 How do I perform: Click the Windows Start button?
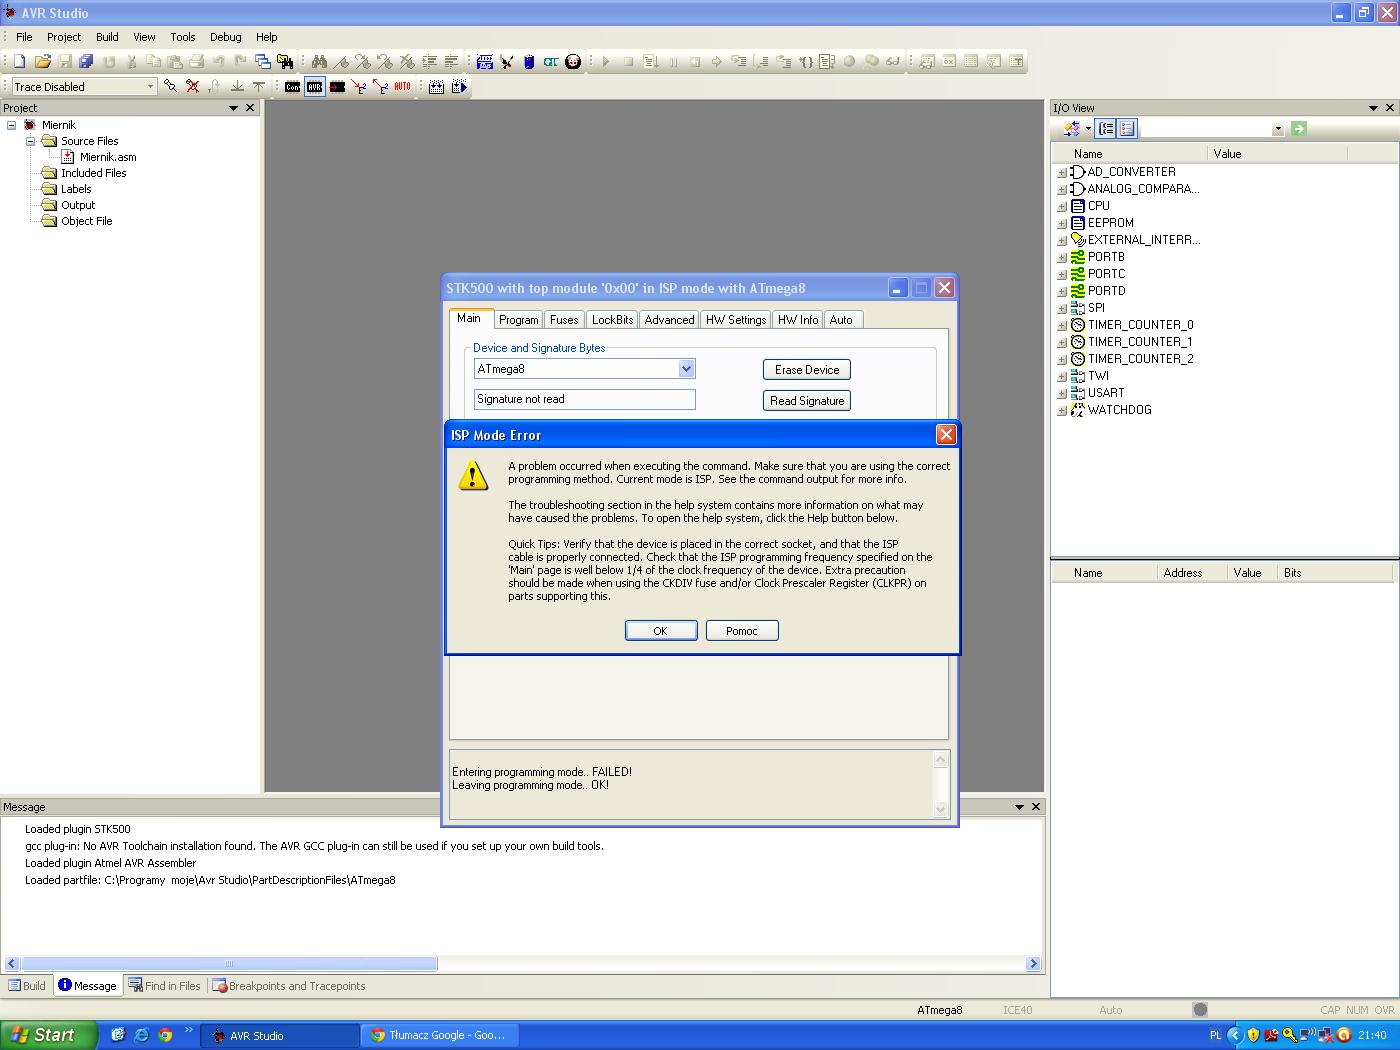(49, 1035)
